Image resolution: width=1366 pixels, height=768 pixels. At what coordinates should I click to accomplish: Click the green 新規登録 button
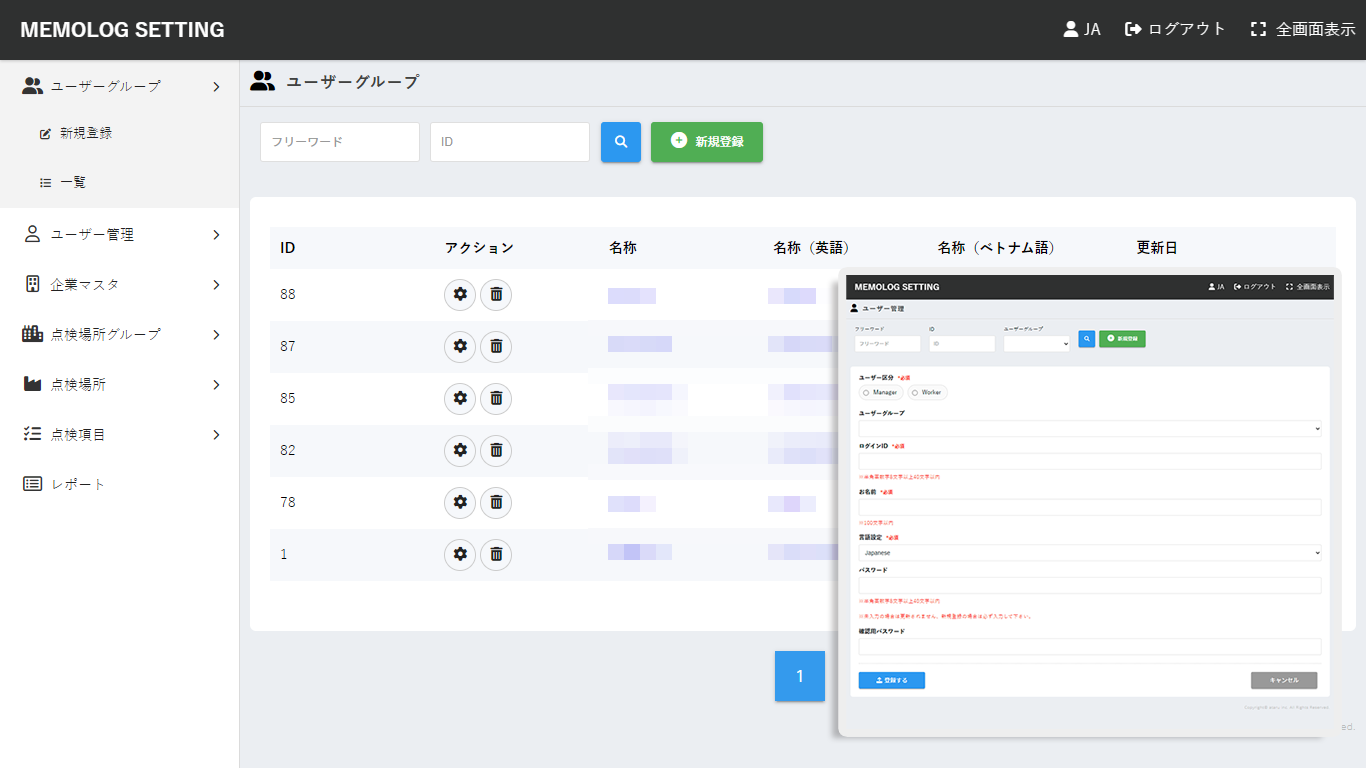tap(707, 142)
